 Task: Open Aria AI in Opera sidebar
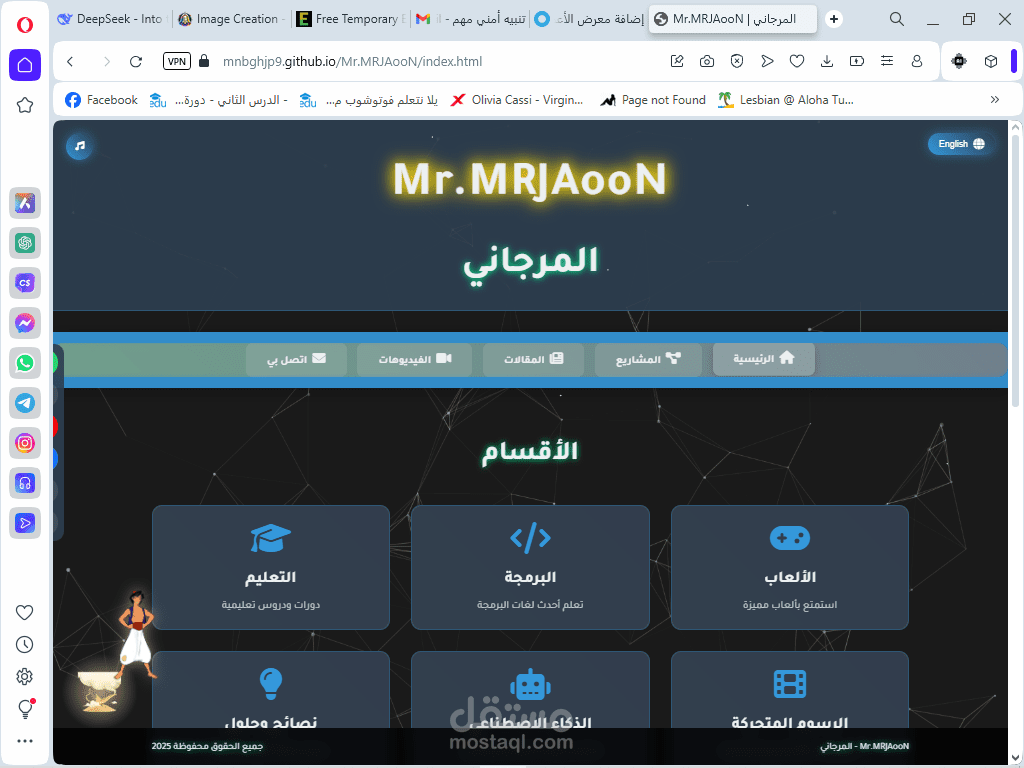pyautogui.click(x=25, y=203)
